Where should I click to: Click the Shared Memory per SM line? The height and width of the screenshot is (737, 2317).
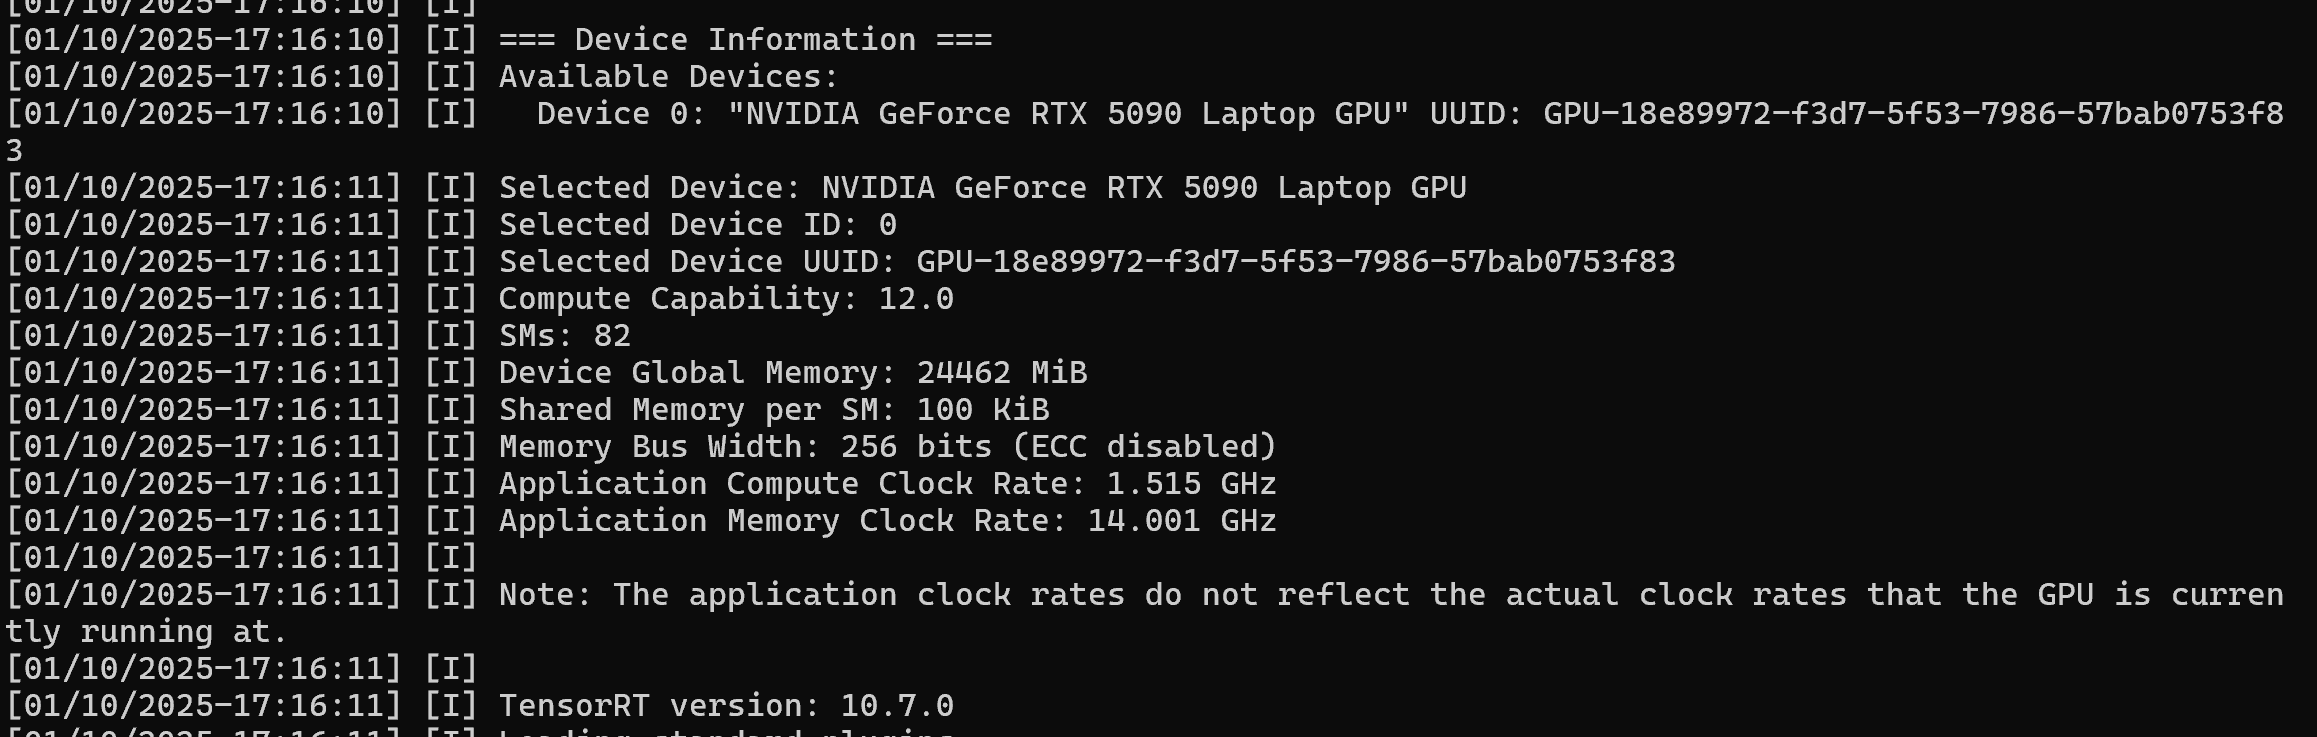773,410
